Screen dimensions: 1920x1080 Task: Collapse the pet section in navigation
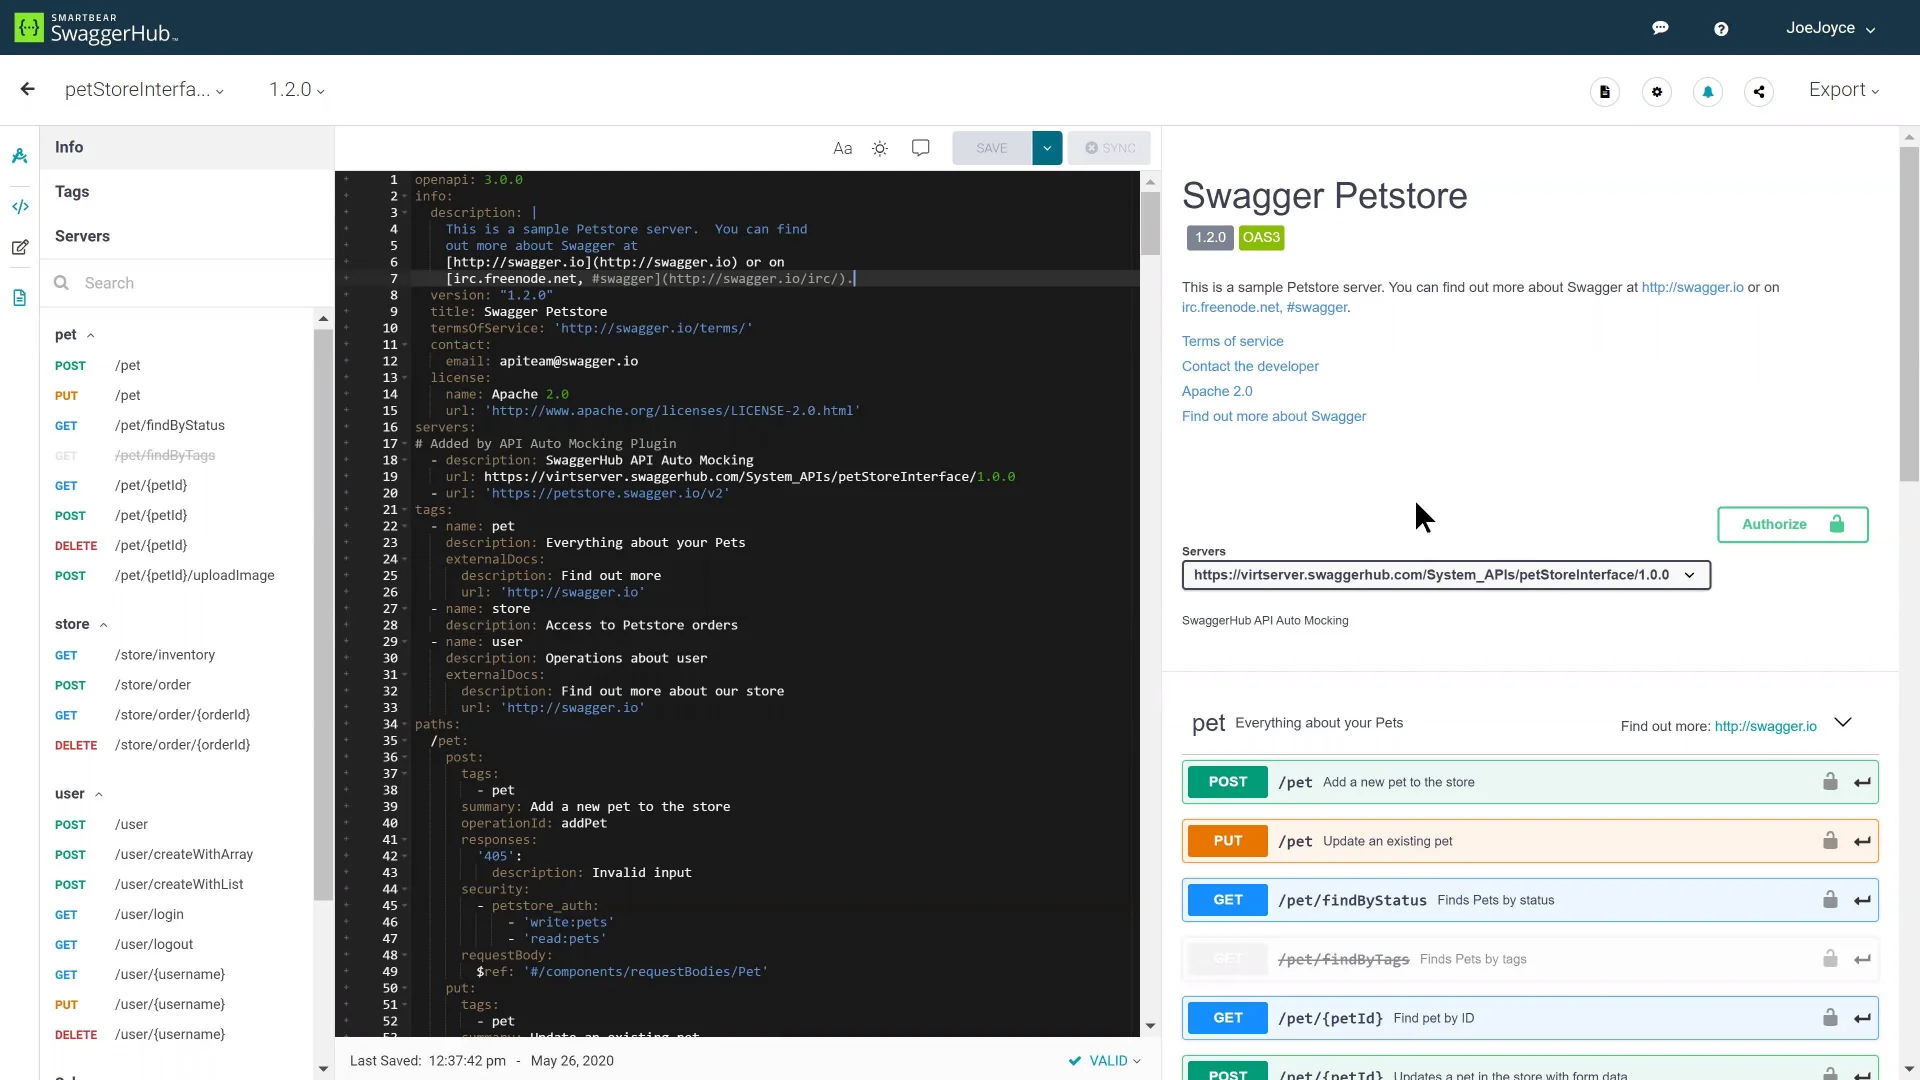tap(91, 335)
